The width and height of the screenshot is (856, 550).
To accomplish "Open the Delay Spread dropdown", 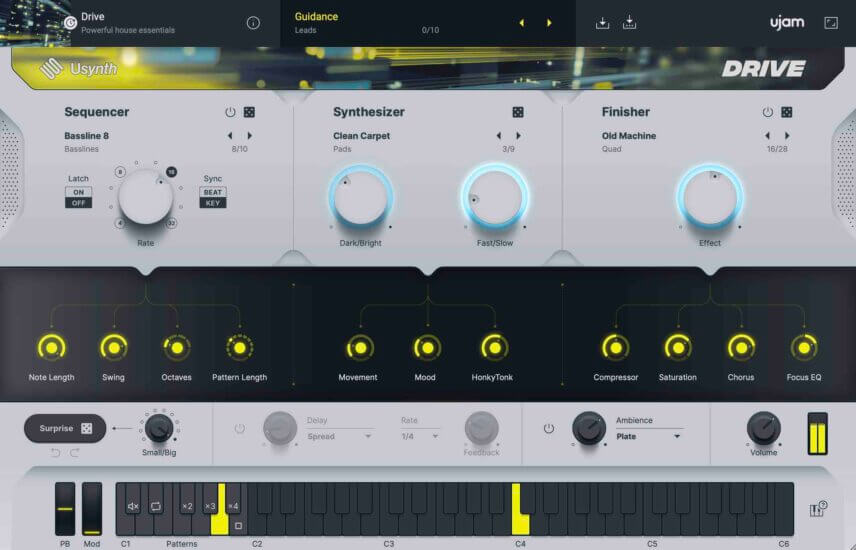I will click(x=339, y=436).
